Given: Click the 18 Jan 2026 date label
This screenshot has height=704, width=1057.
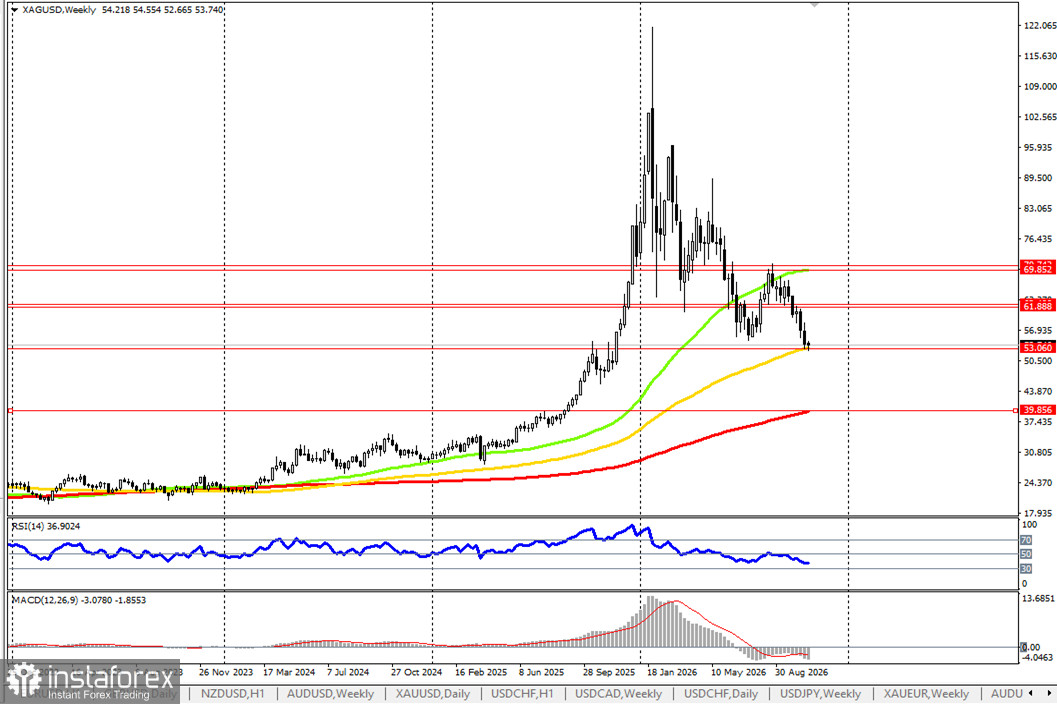Looking at the screenshot, I should [672, 672].
